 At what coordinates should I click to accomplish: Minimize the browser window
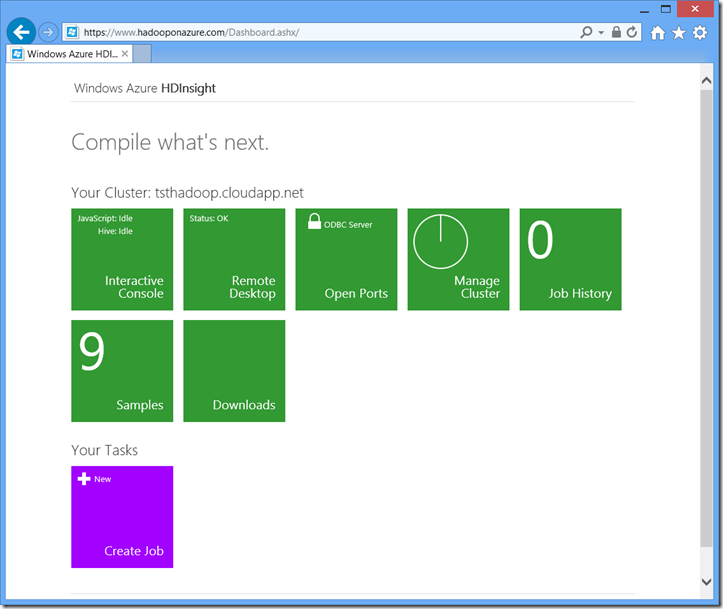click(x=645, y=10)
